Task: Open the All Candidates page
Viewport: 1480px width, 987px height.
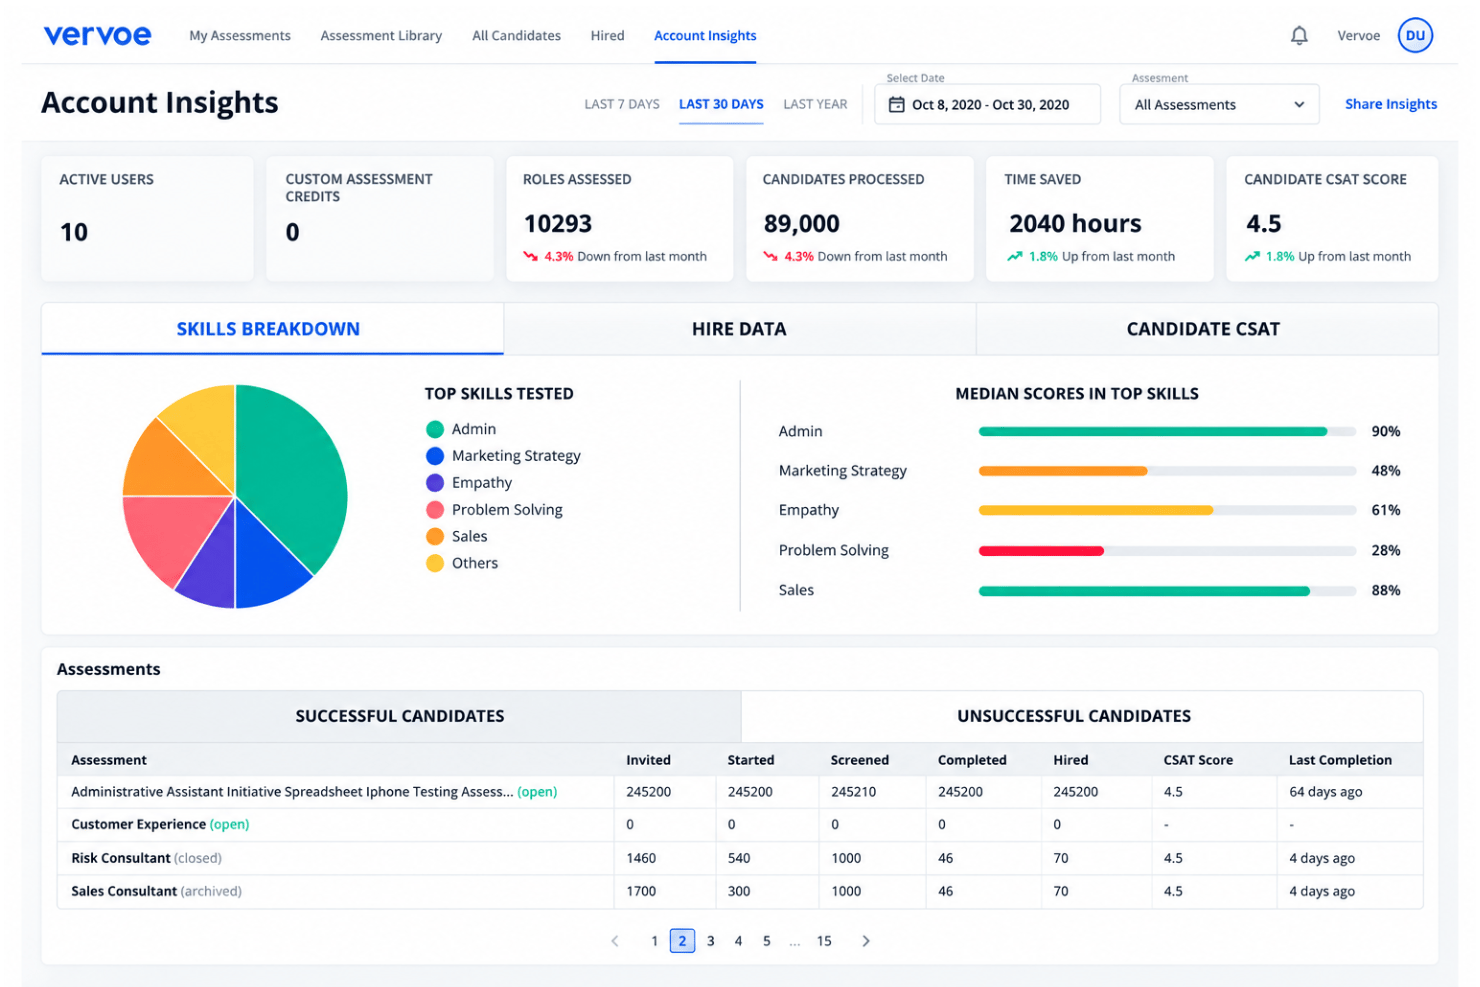Action: 516,36
